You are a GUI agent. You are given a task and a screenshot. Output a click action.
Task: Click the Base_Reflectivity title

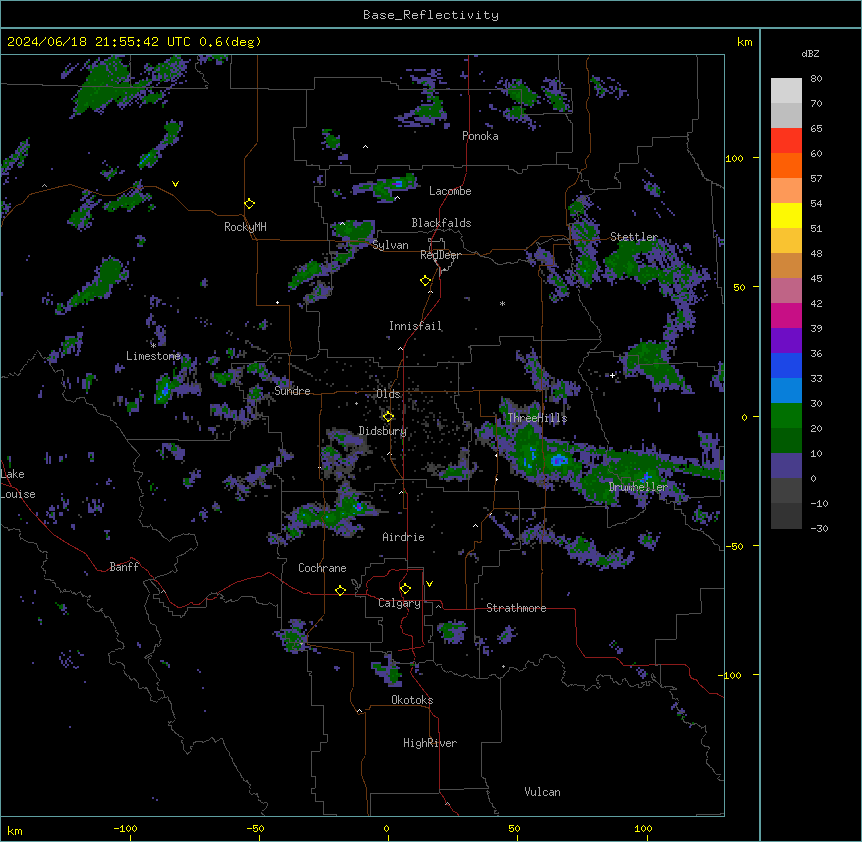point(431,15)
